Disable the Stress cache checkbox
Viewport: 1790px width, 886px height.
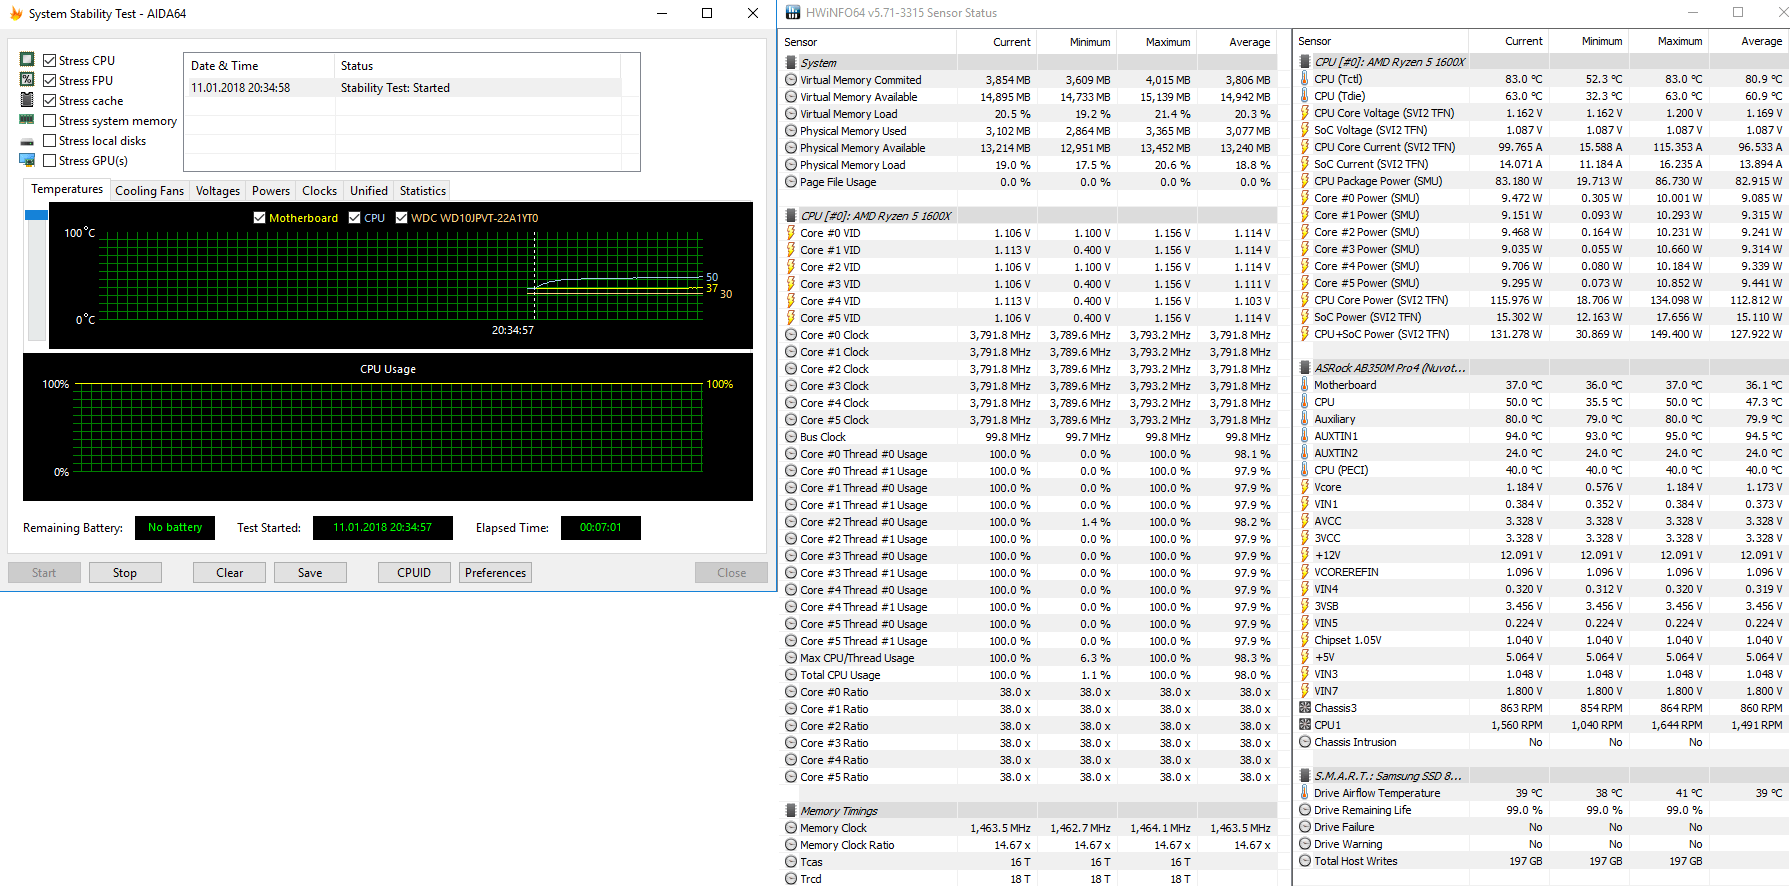click(x=49, y=101)
